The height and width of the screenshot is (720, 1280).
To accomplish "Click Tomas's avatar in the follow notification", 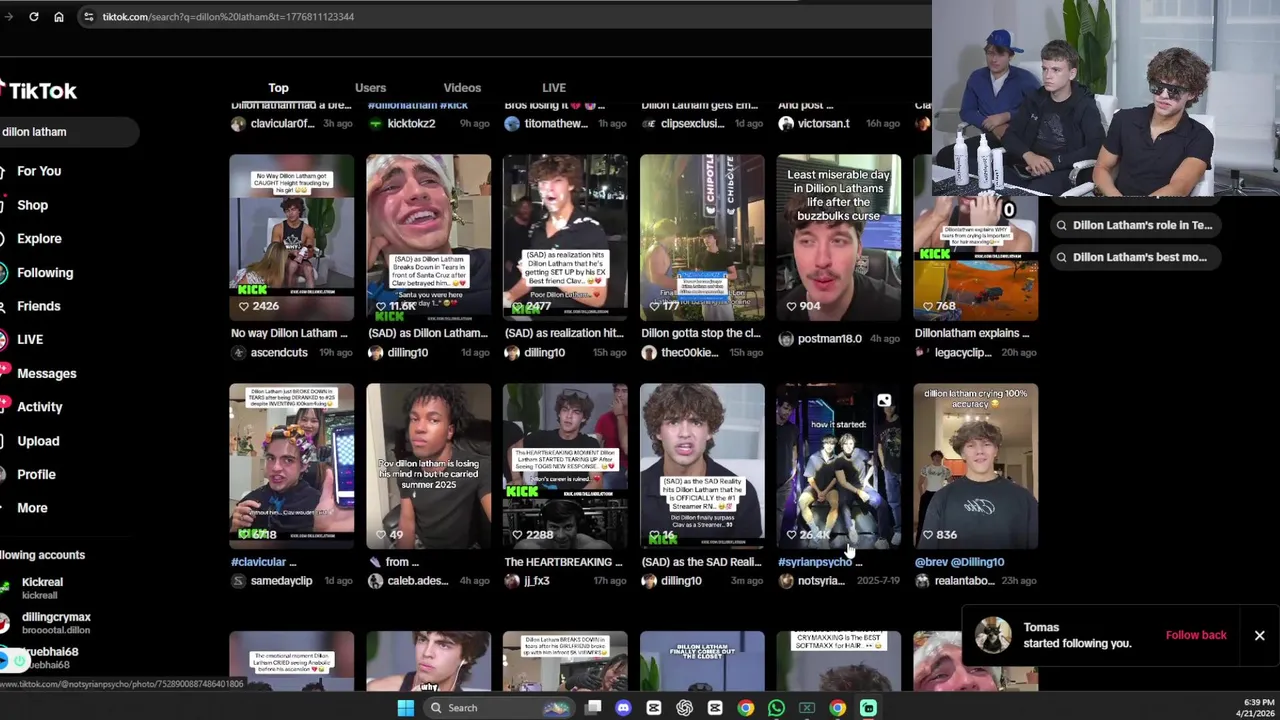I will [993, 635].
